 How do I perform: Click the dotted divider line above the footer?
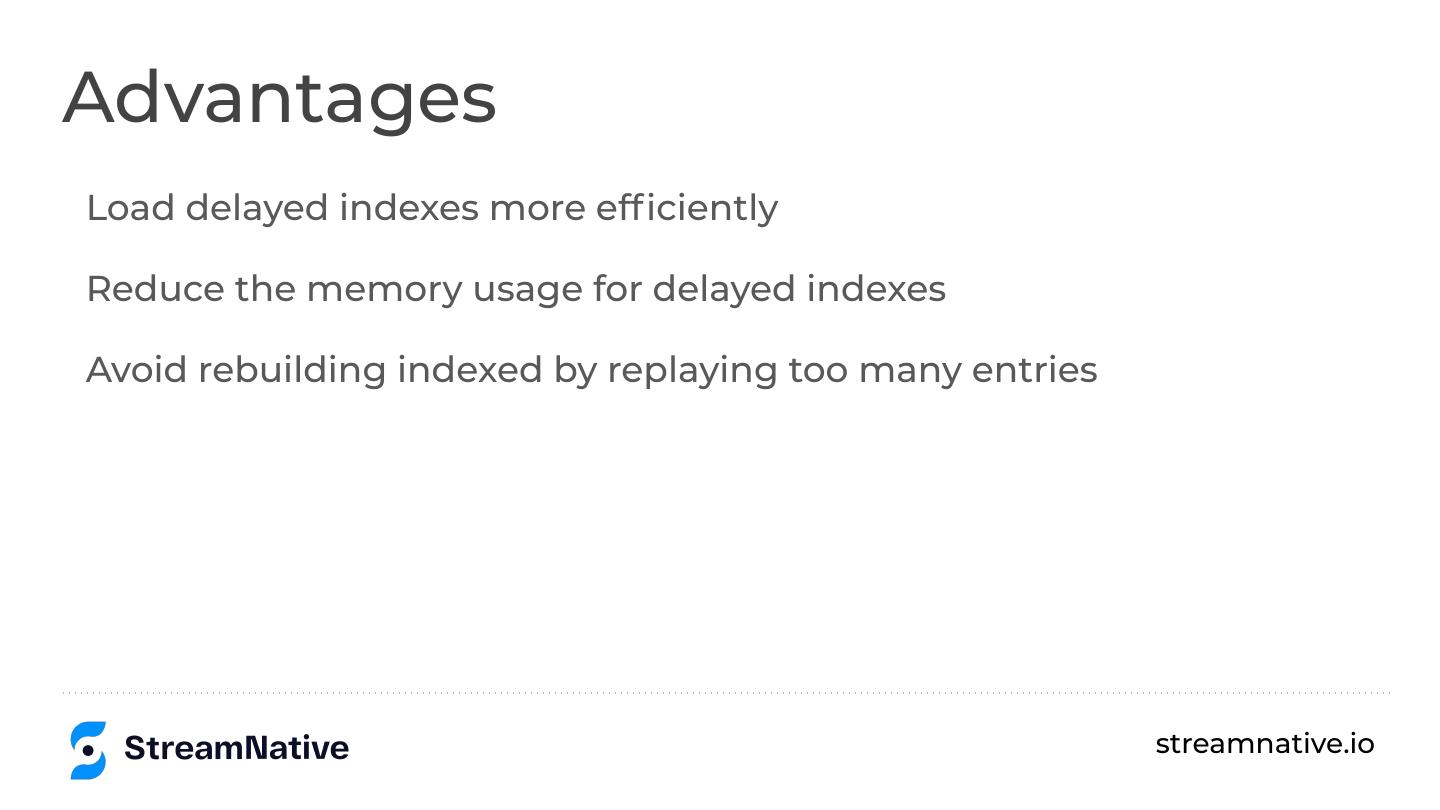[x=726, y=692]
